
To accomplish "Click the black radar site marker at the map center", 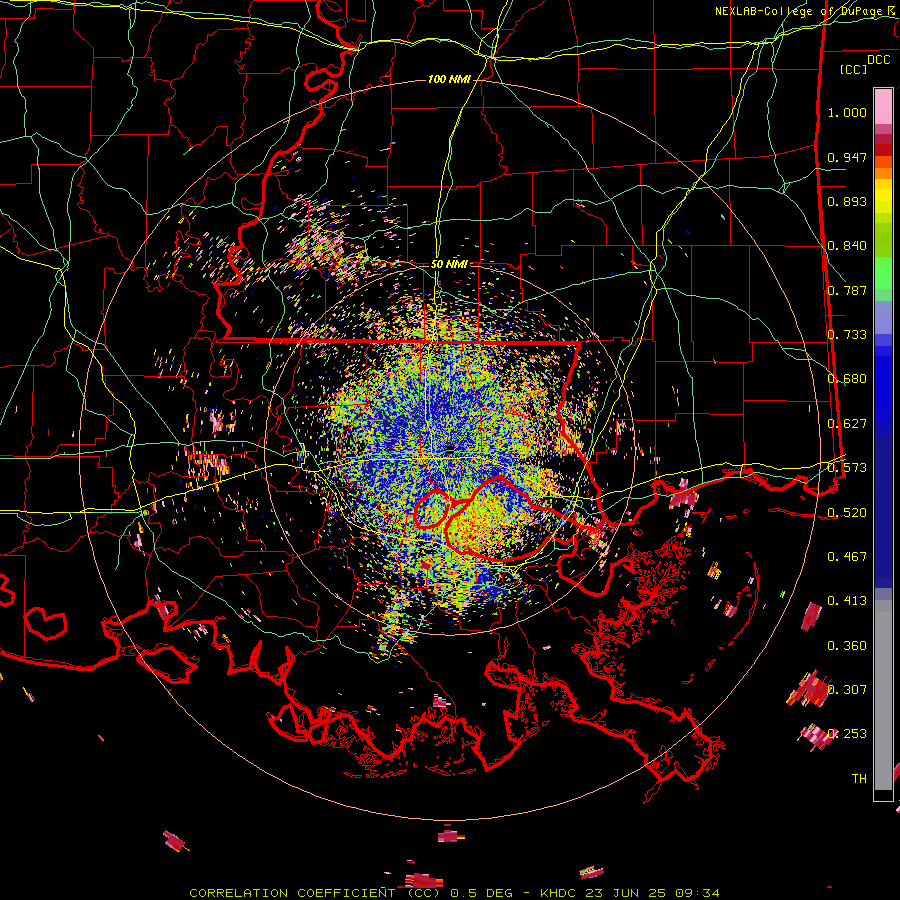I will [451, 448].
